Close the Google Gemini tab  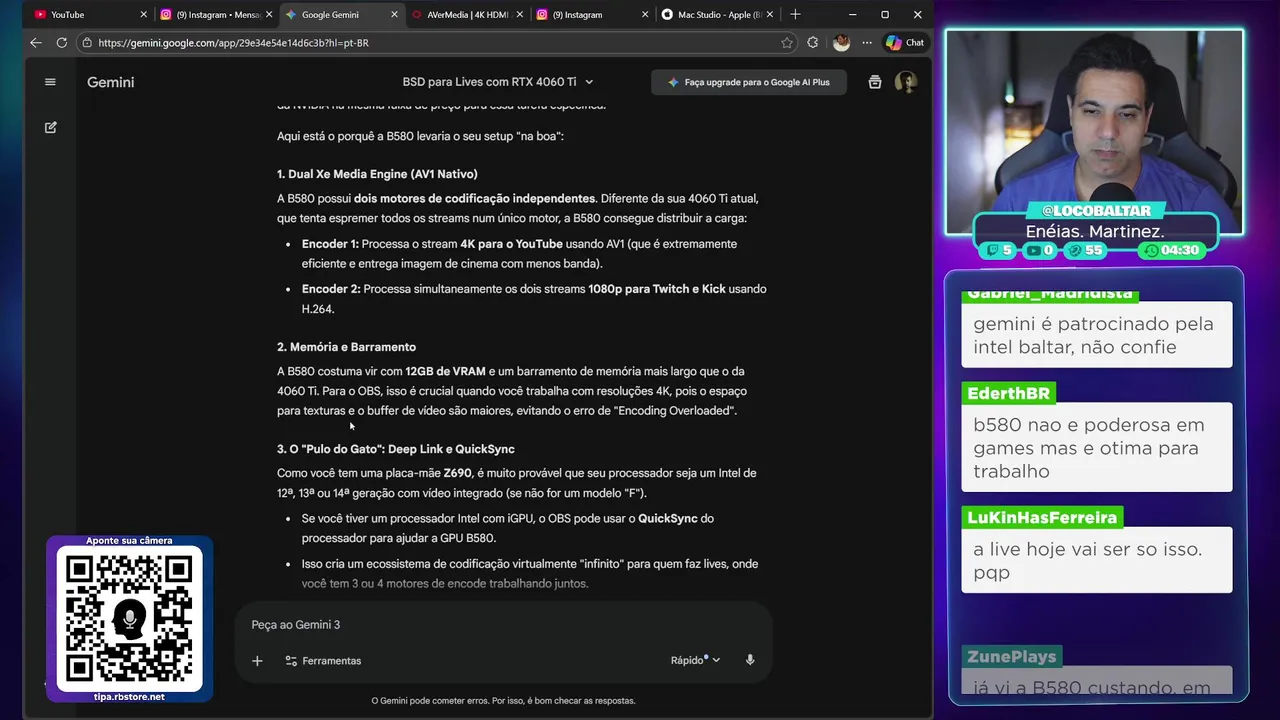pyautogui.click(x=392, y=15)
